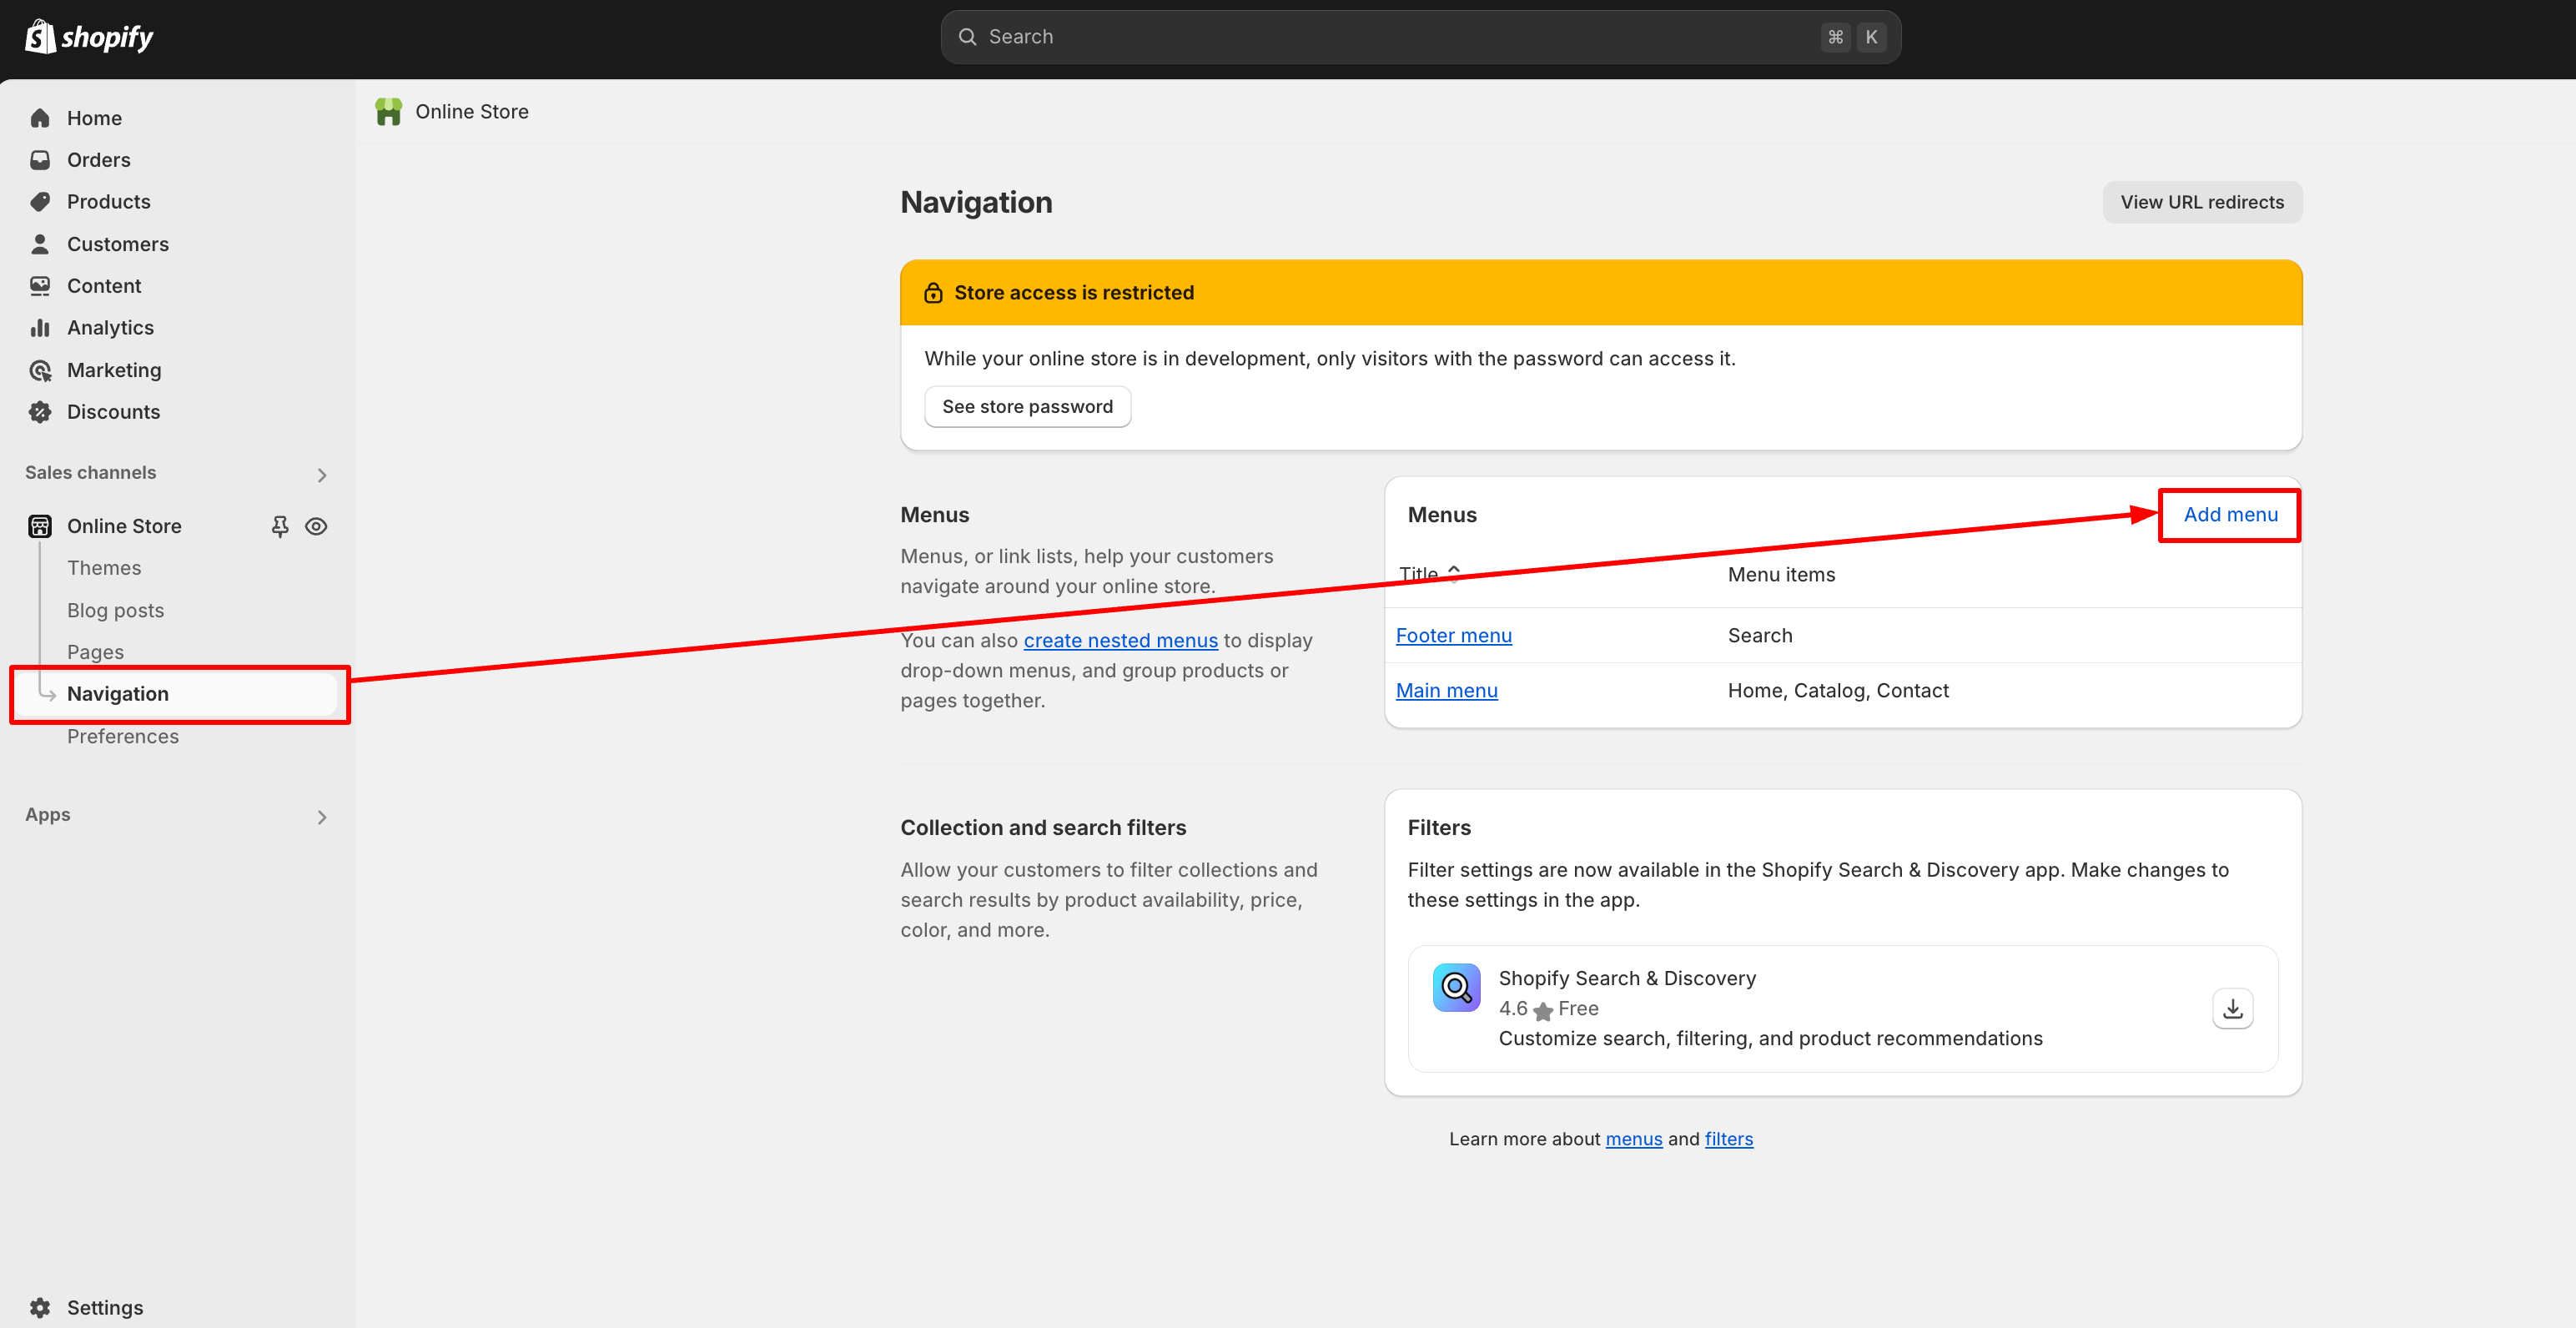Image resolution: width=2576 pixels, height=1328 pixels.
Task: Expand the Apps section
Action: 321,817
